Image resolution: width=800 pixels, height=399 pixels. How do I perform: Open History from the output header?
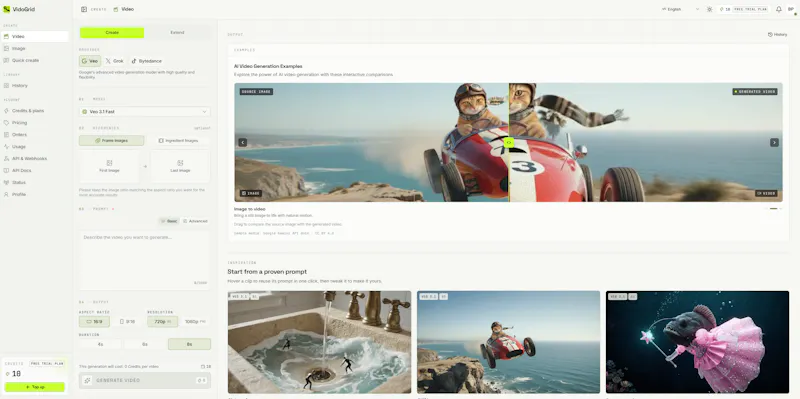pyautogui.click(x=778, y=35)
